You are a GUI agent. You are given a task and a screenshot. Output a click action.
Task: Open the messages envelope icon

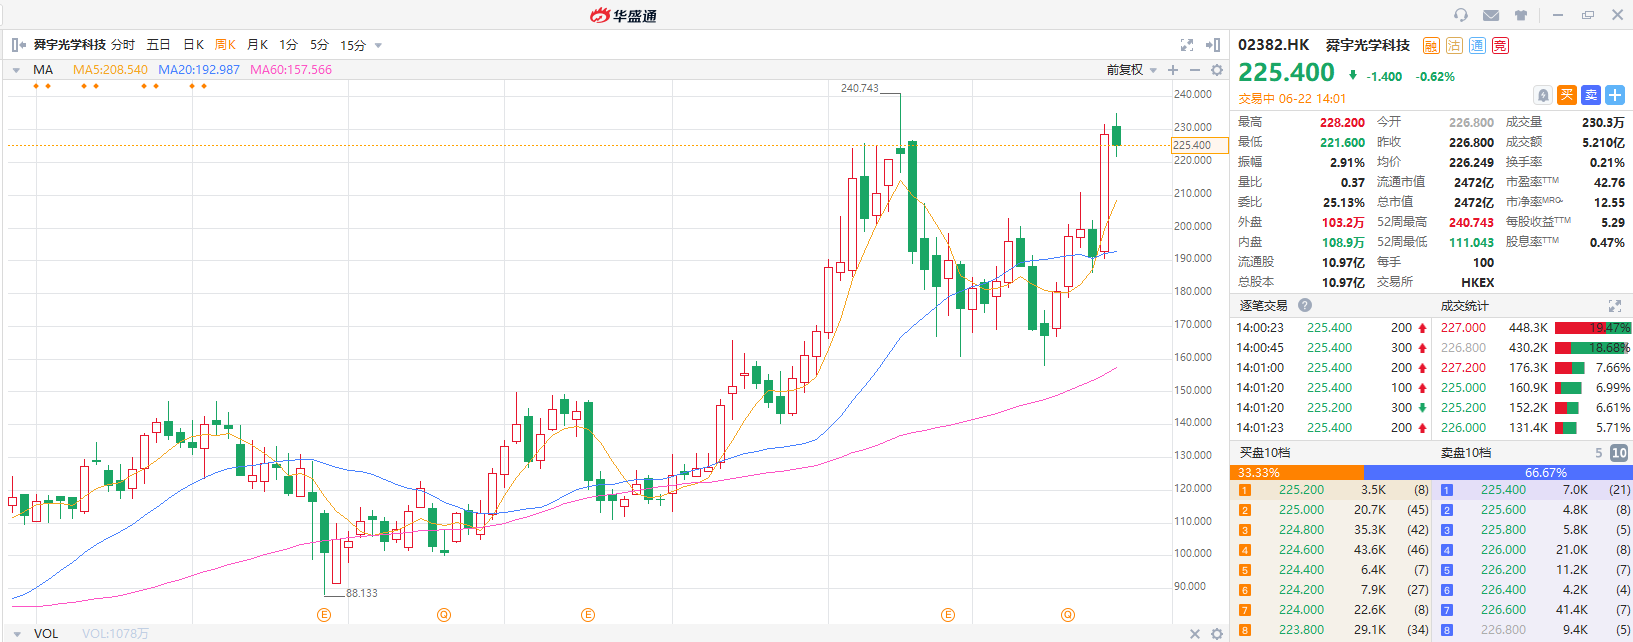pyautogui.click(x=1491, y=15)
